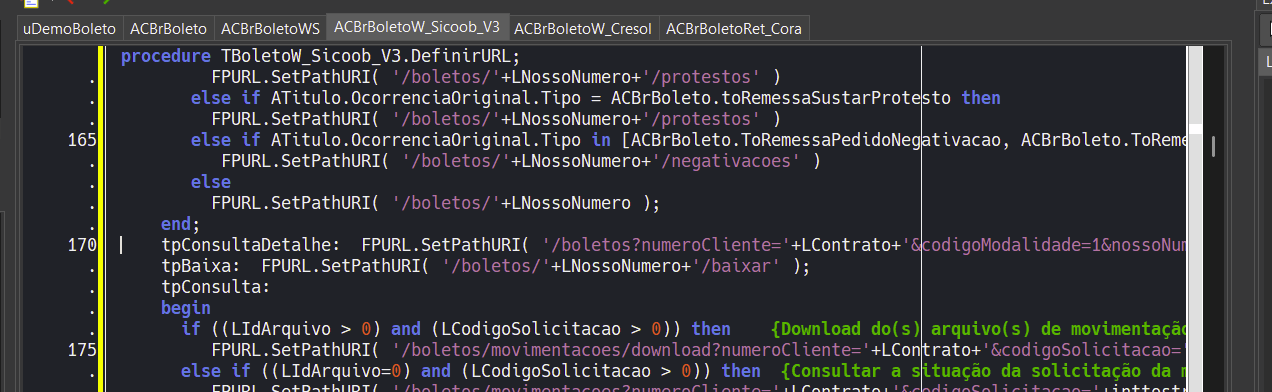The width and height of the screenshot is (1272, 392).
Task: Click the '/boletos/movimentacoes/download' string on line 175
Action: point(632,349)
